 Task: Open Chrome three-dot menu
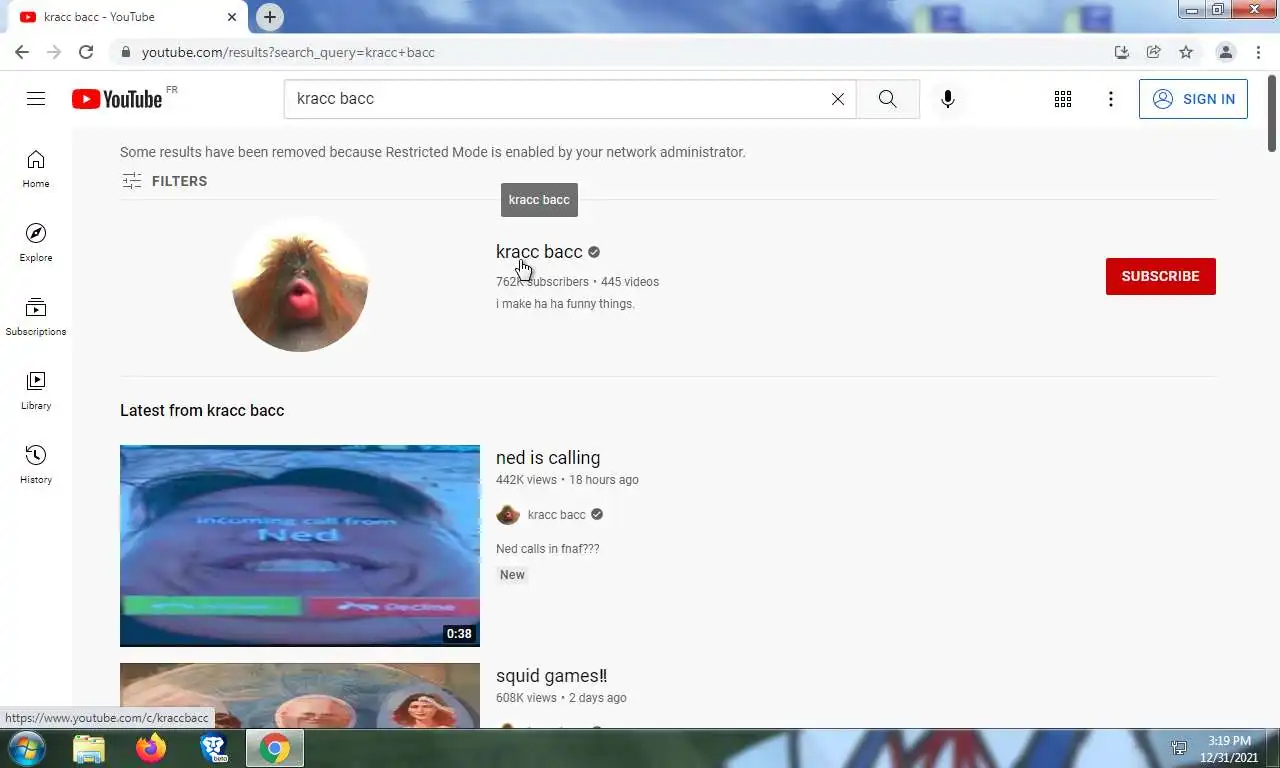tap(1258, 52)
